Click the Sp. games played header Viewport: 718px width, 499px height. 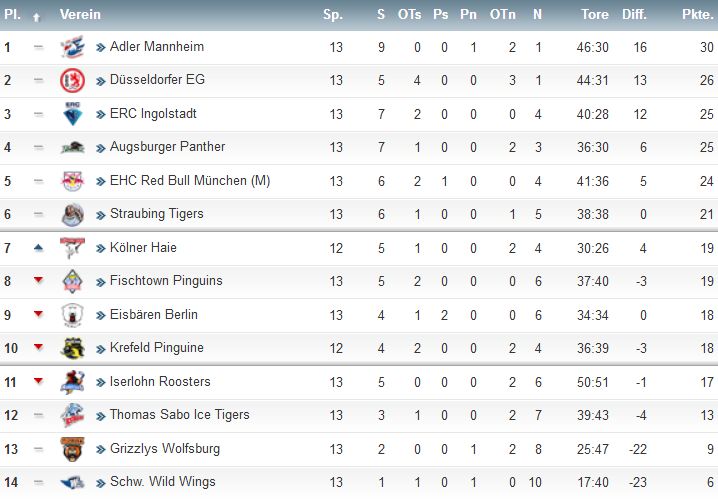(x=333, y=15)
